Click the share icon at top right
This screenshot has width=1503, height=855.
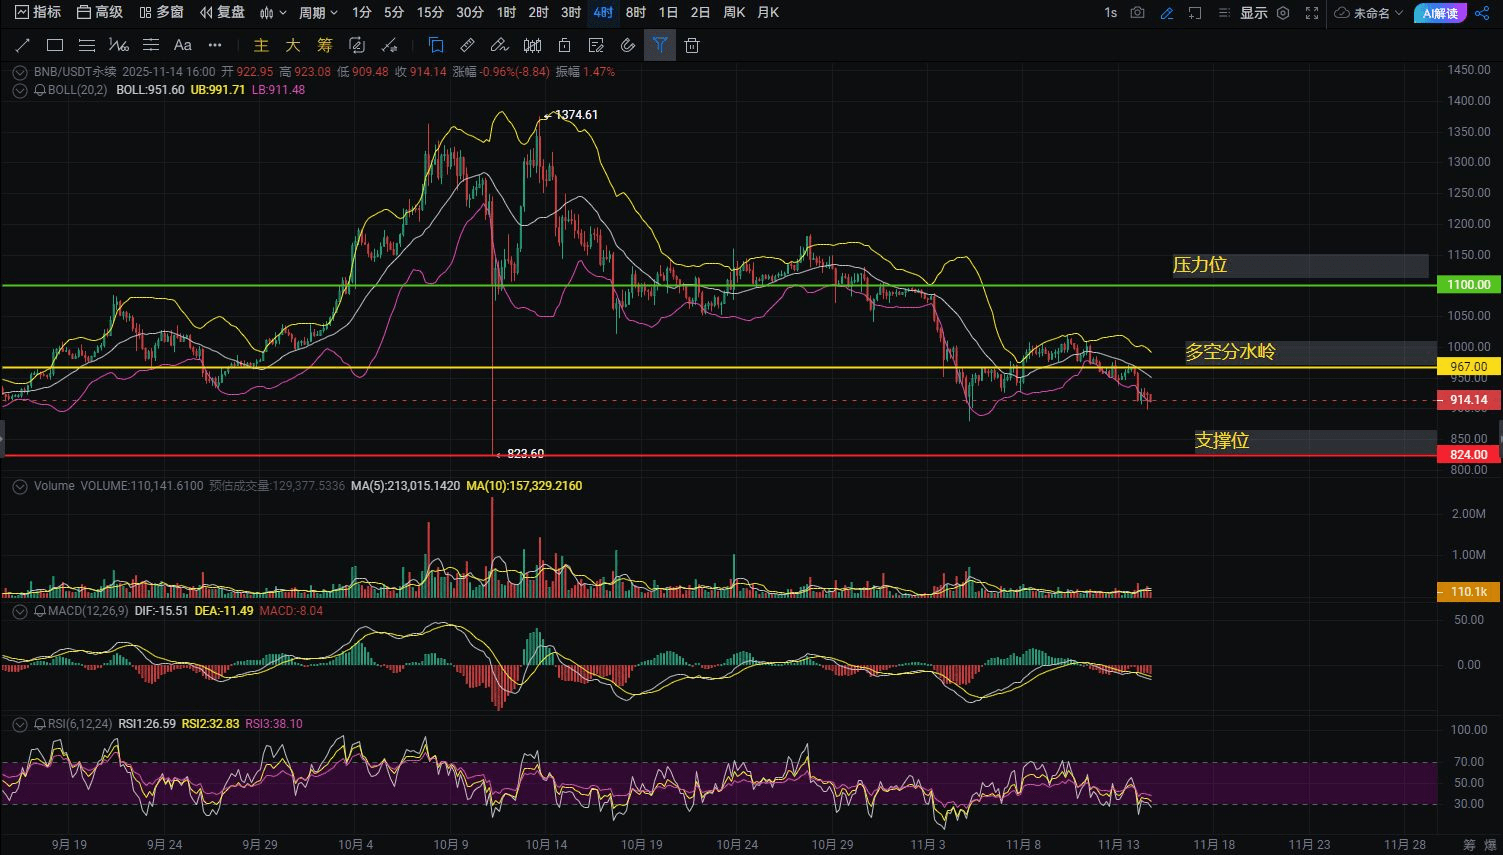pos(1482,13)
